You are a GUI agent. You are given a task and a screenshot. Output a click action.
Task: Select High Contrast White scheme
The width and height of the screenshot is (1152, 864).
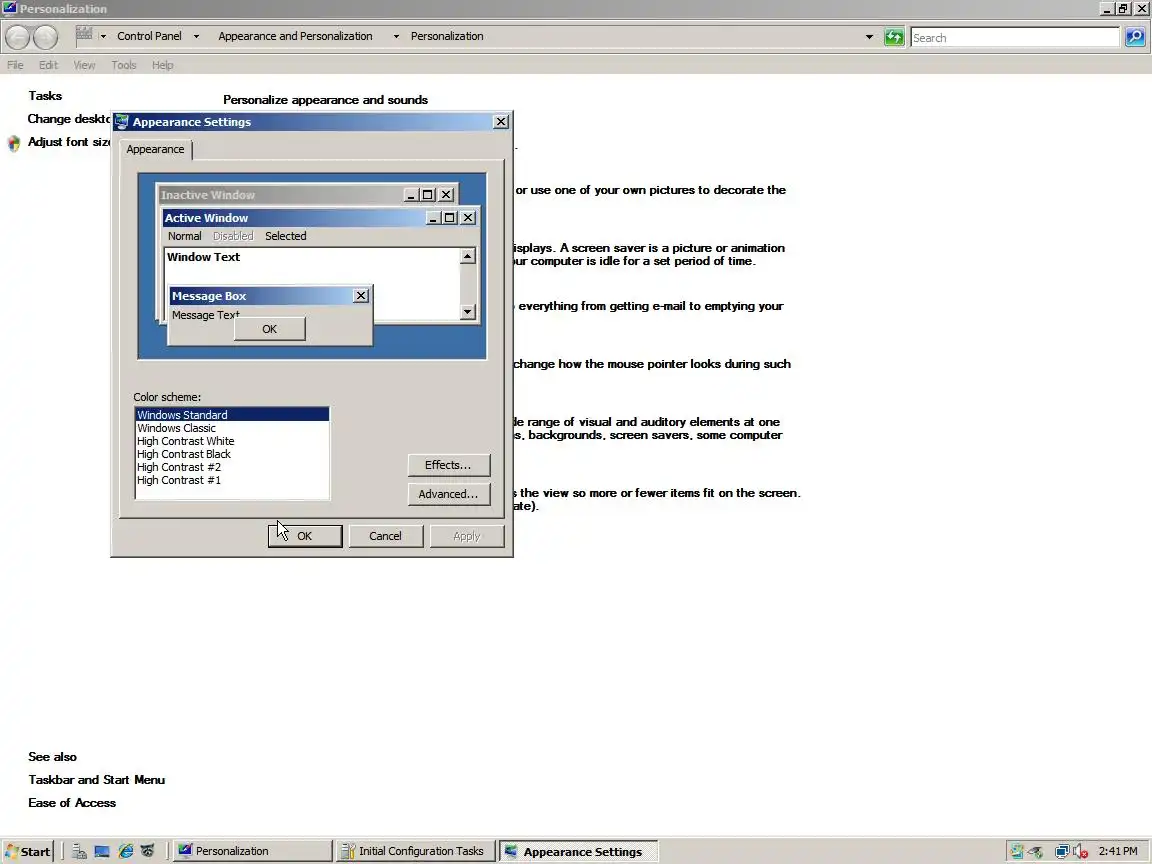[232, 441]
